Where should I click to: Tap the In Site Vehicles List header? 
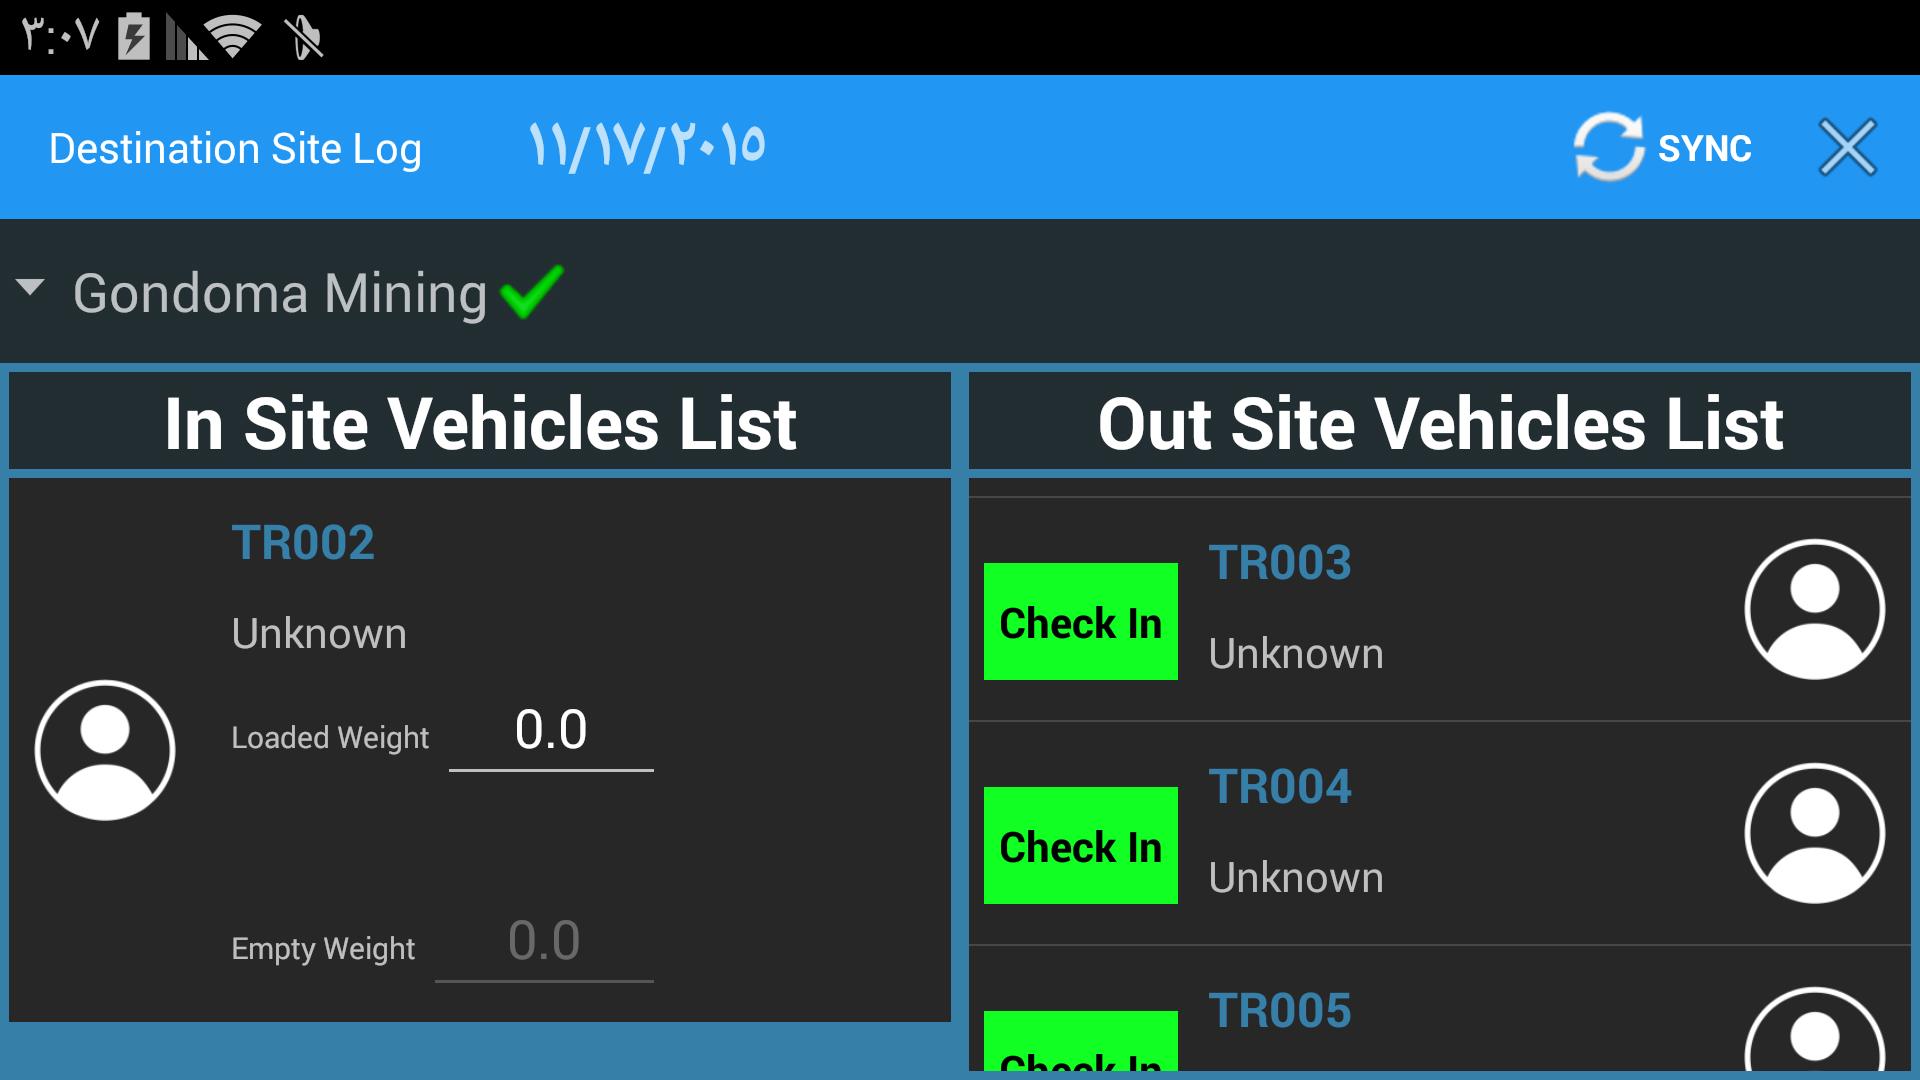pos(480,423)
